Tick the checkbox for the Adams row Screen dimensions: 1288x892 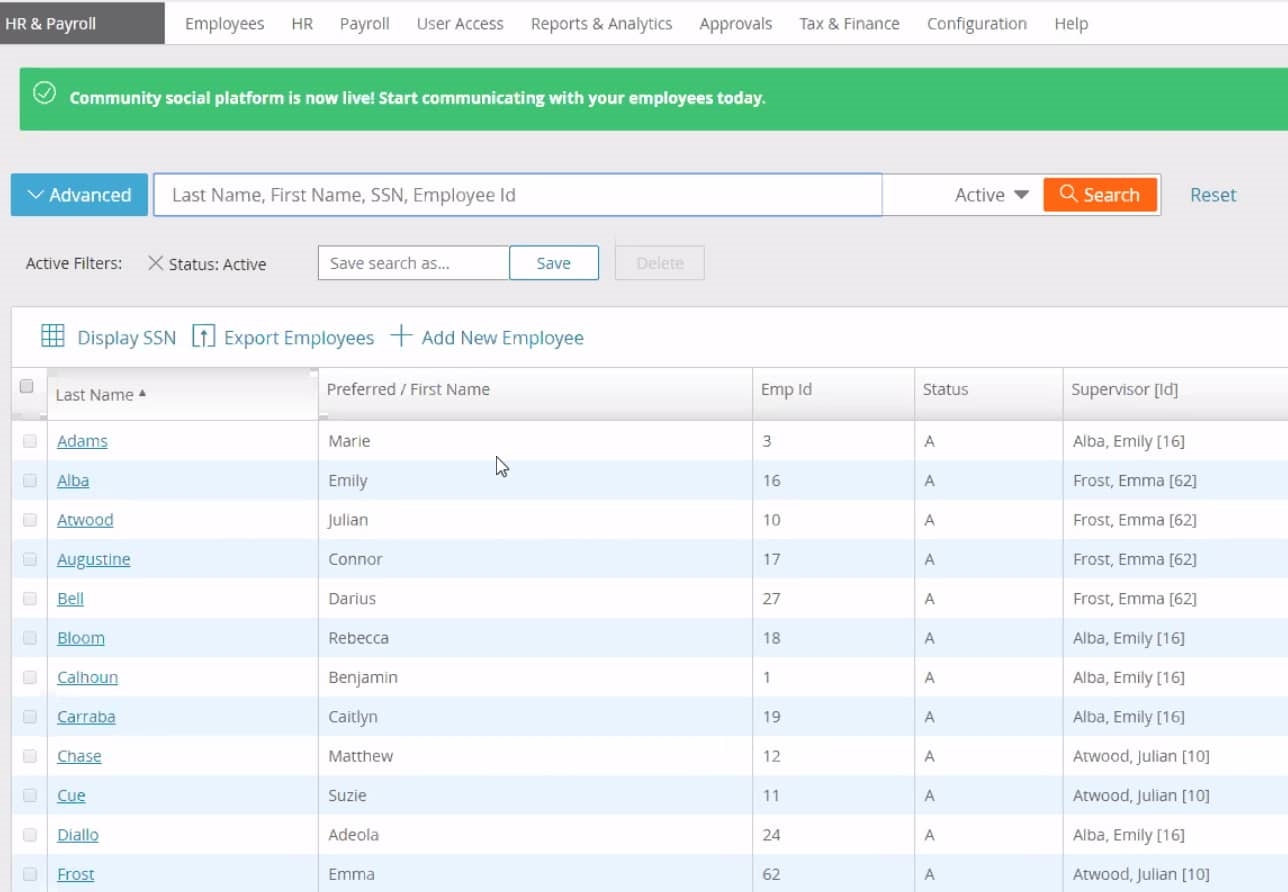pos(29,441)
